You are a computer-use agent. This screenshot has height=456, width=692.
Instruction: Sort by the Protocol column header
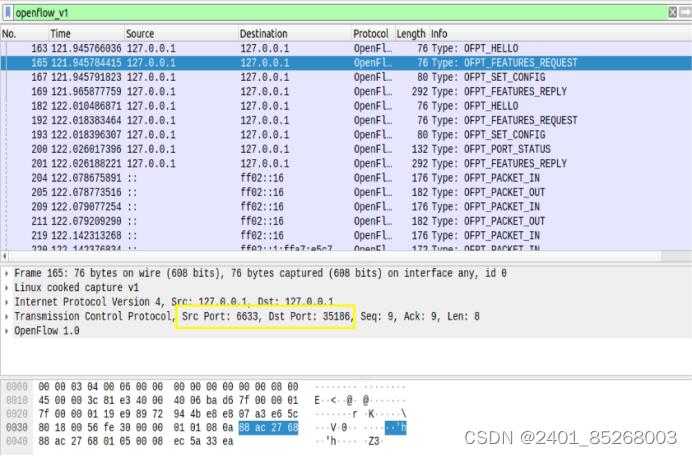point(373,34)
